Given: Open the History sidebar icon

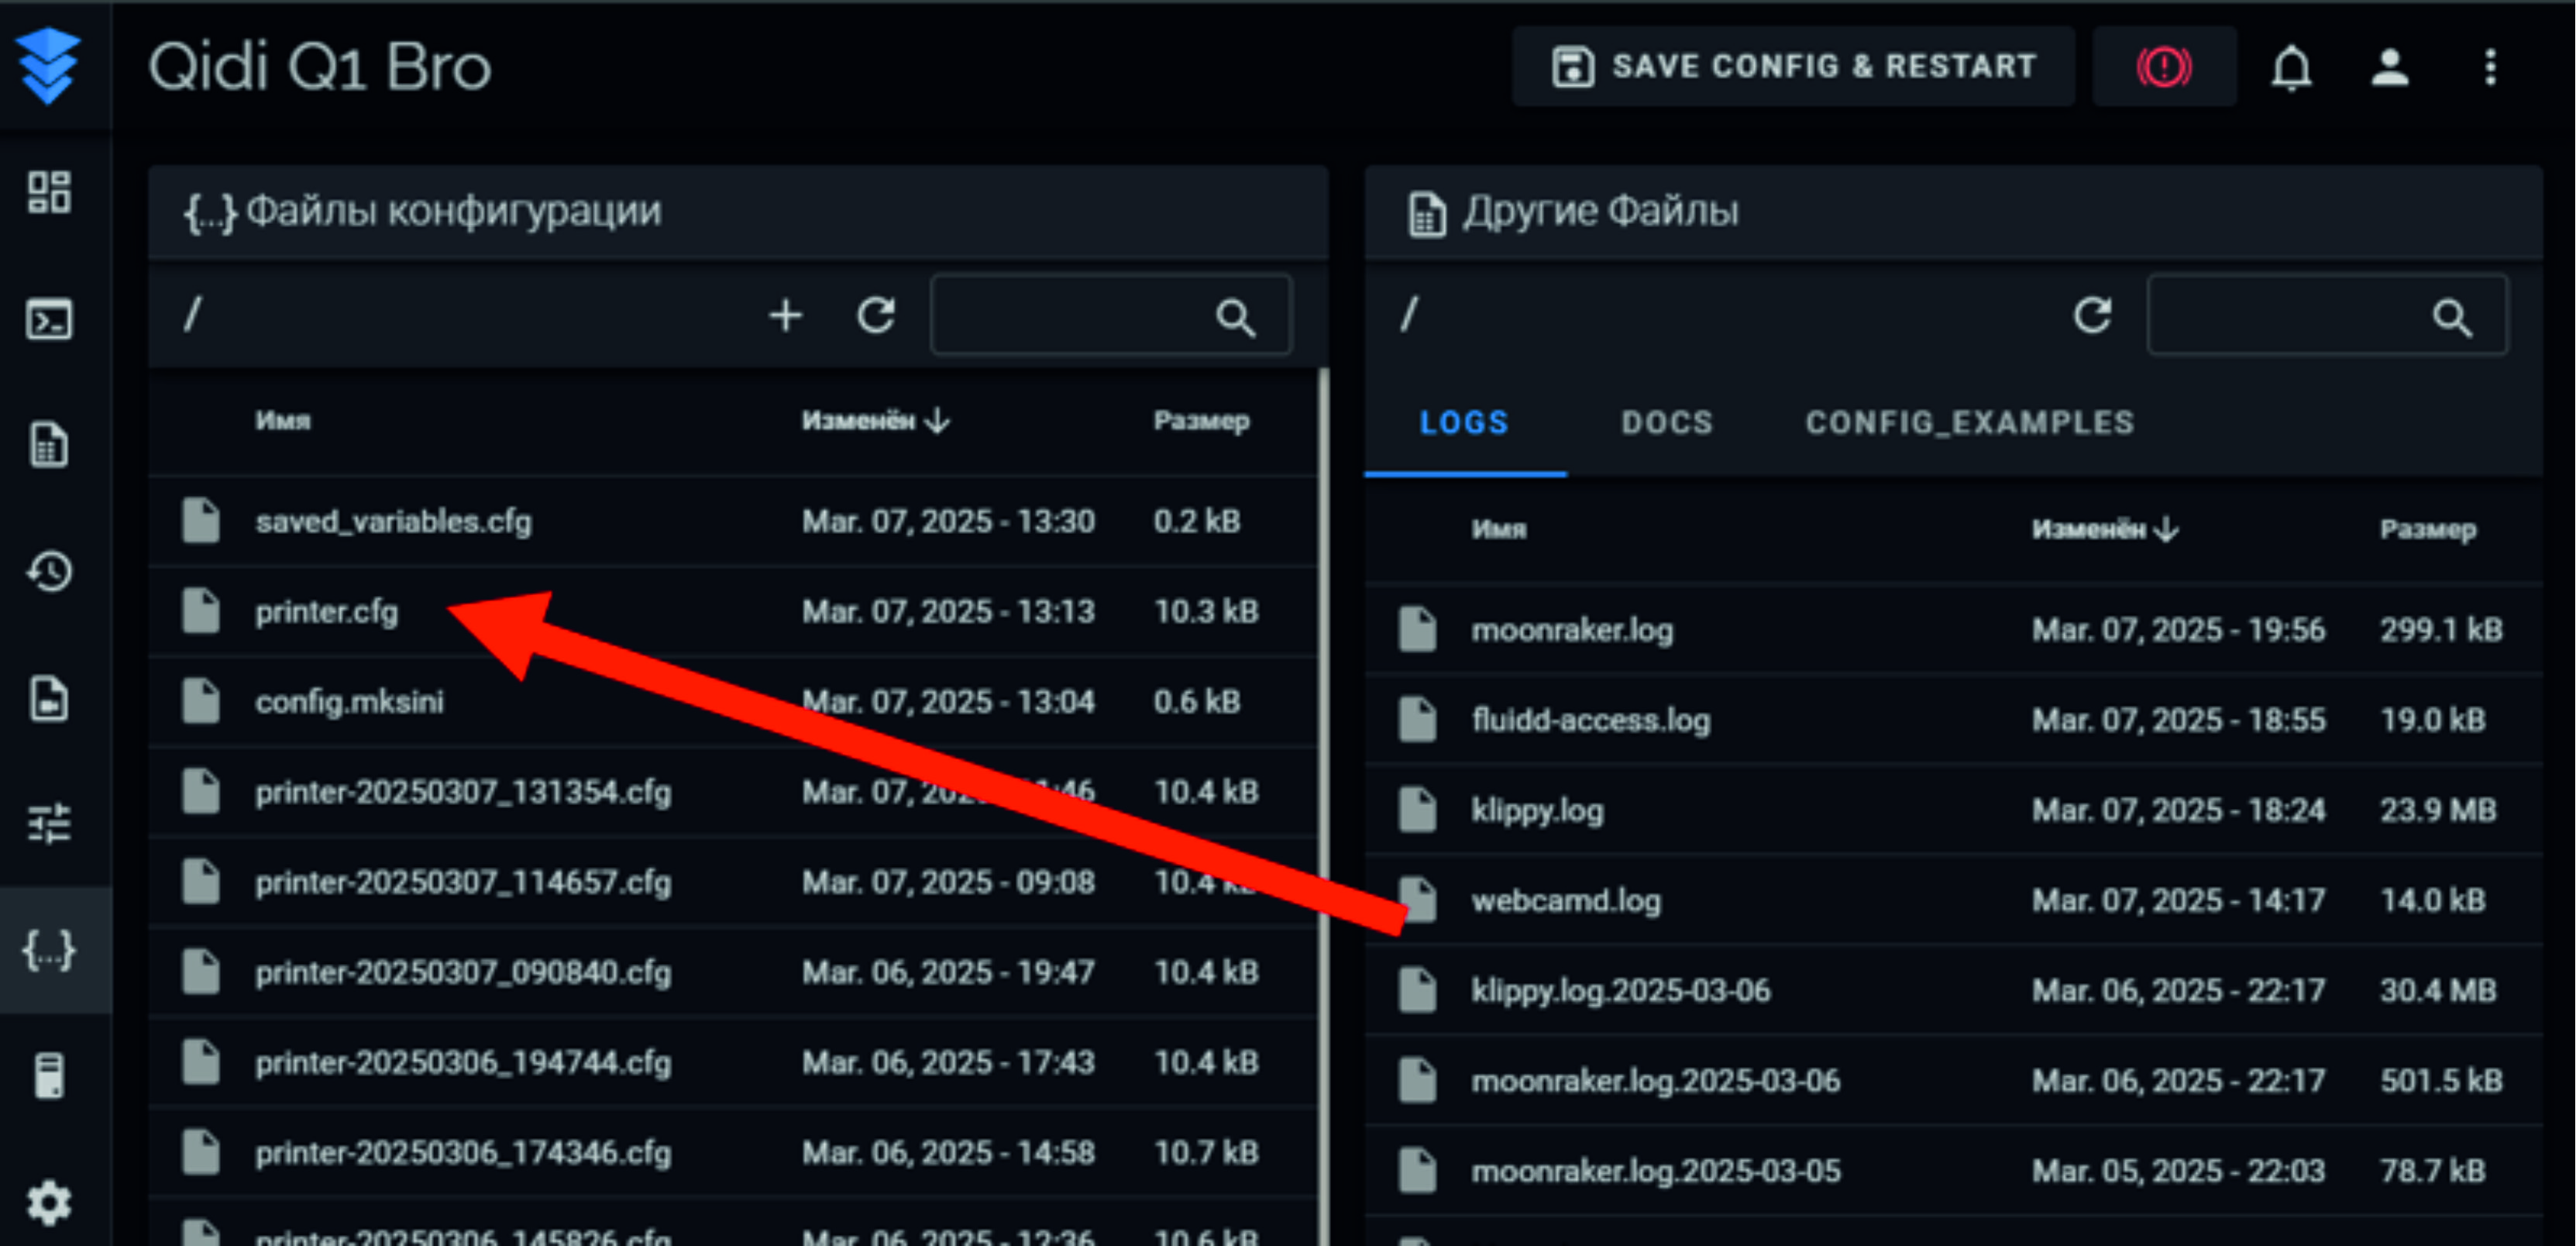Looking at the screenshot, I should coord(49,571).
